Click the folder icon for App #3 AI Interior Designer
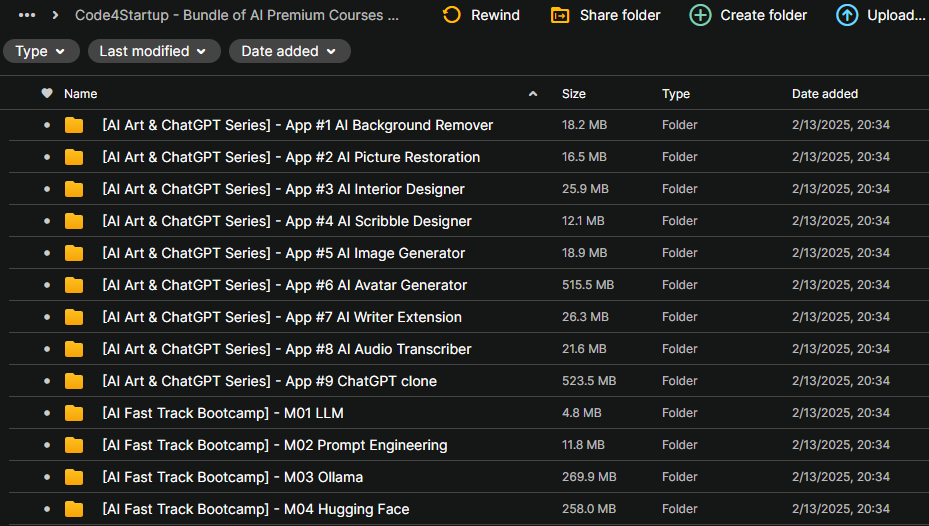The image size is (929, 526). tap(74, 189)
